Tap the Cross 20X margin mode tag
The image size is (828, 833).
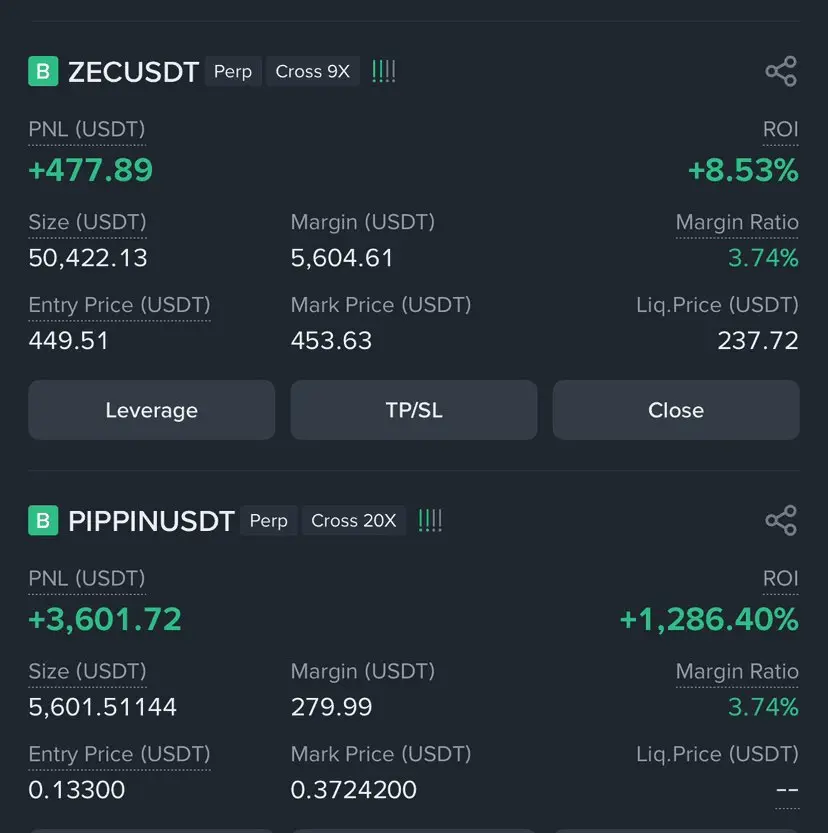tap(354, 520)
